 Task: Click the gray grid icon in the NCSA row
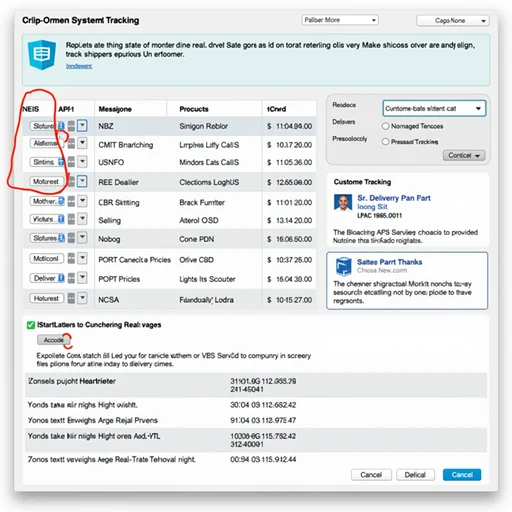pos(71,298)
